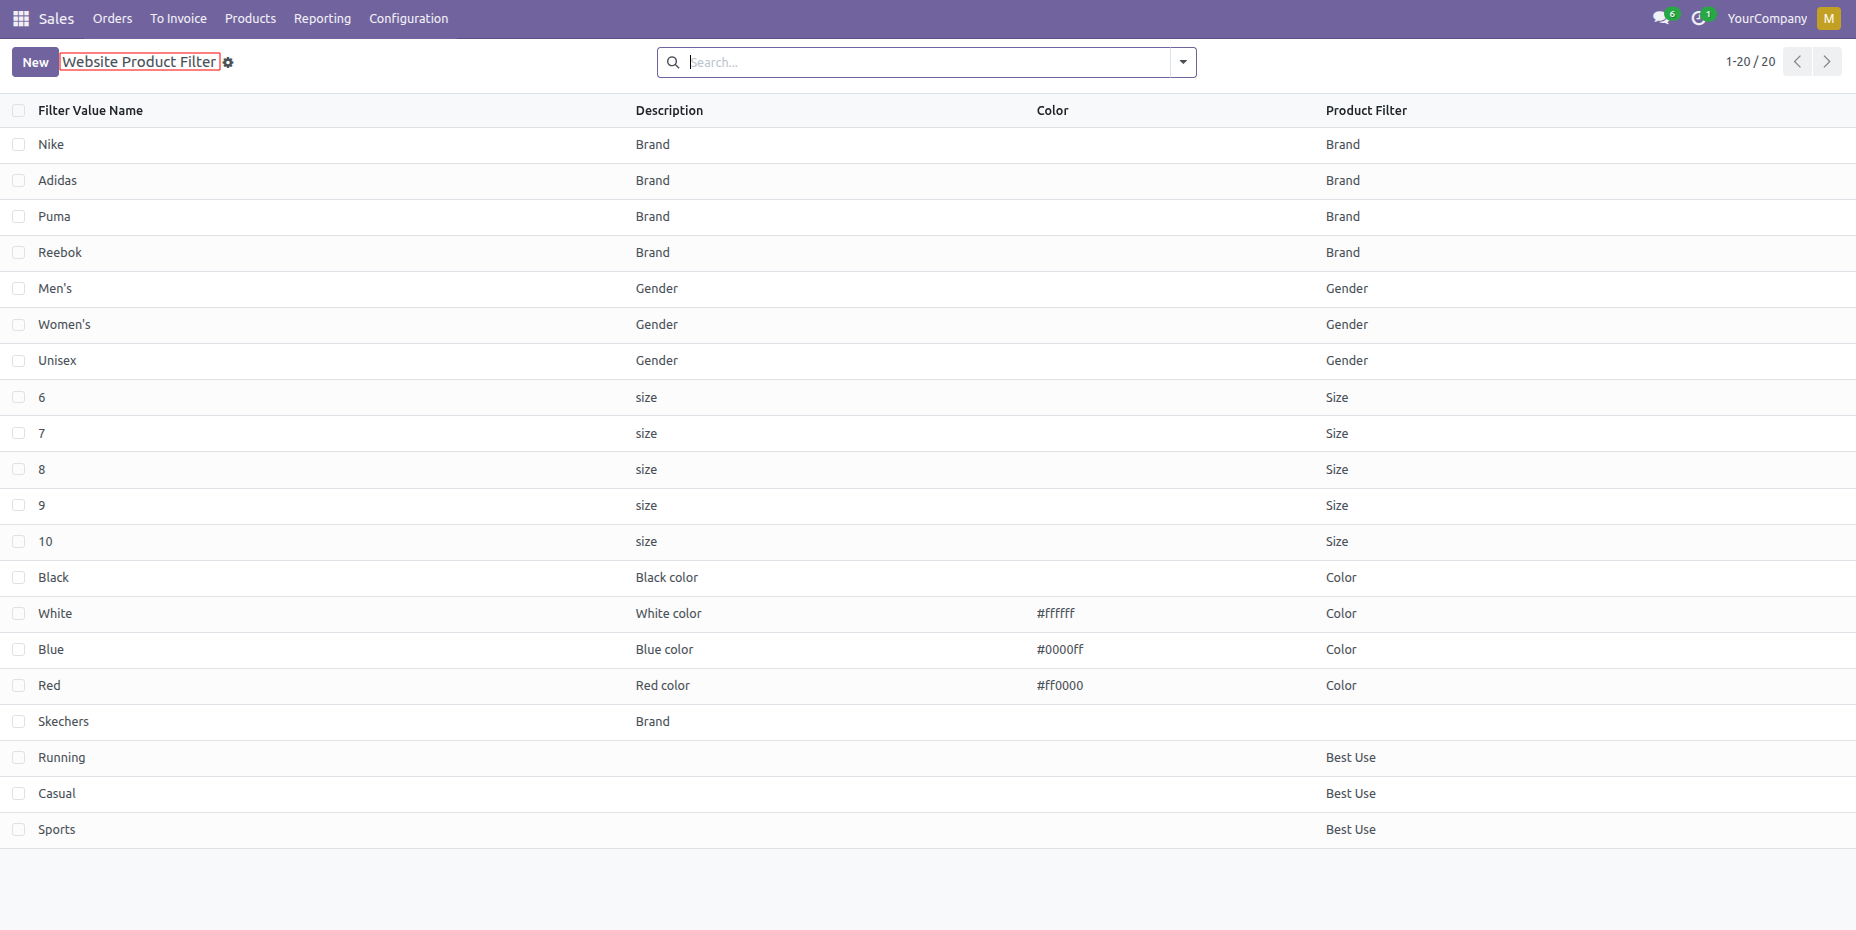Image resolution: width=1856 pixels, height=930 pixels.
Task: Go to previous page arrow
Action: point(1797,62)
